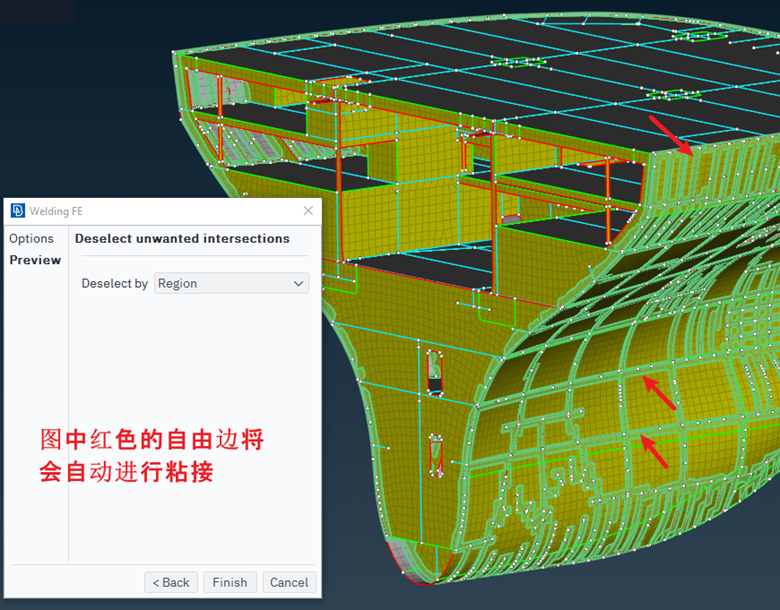This screenshot has width=780, height=610.
Task: Click the middle red arrow on hull side
Action: (x=659, y=392)
